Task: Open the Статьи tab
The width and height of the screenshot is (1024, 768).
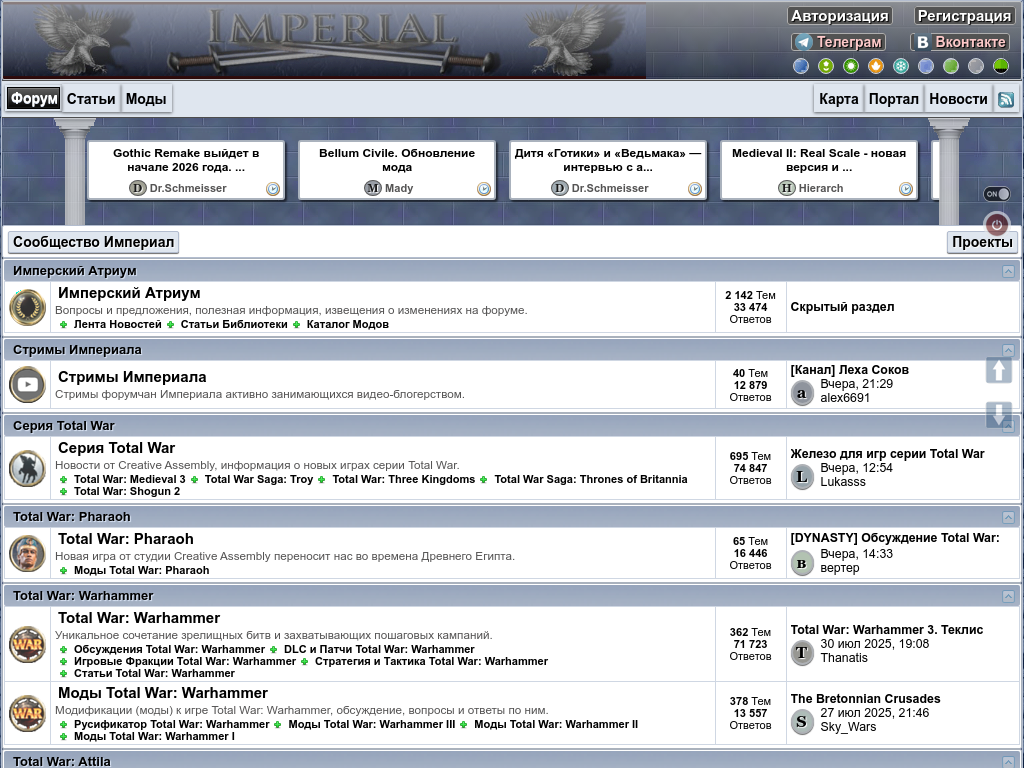Action: pyautogui.click(x=91, y=99)
